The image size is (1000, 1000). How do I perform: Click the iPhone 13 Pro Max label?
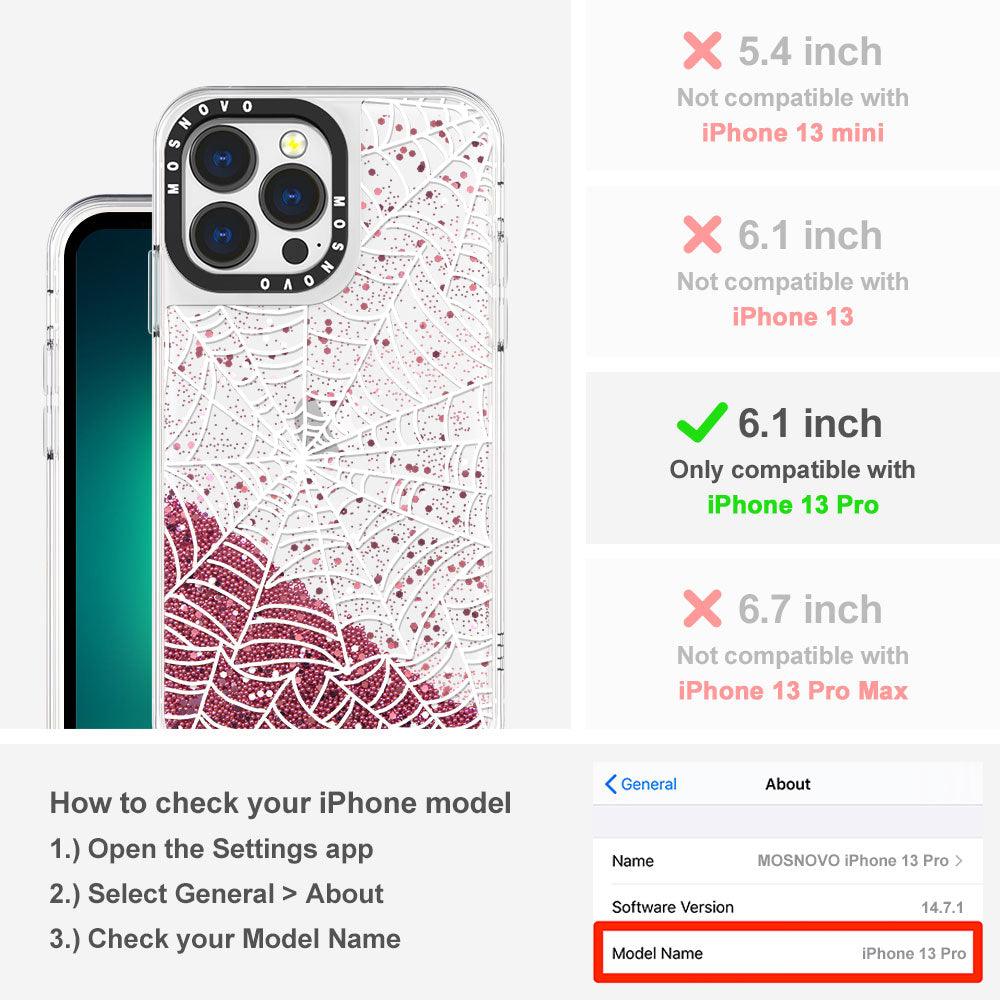coord(793,691)
